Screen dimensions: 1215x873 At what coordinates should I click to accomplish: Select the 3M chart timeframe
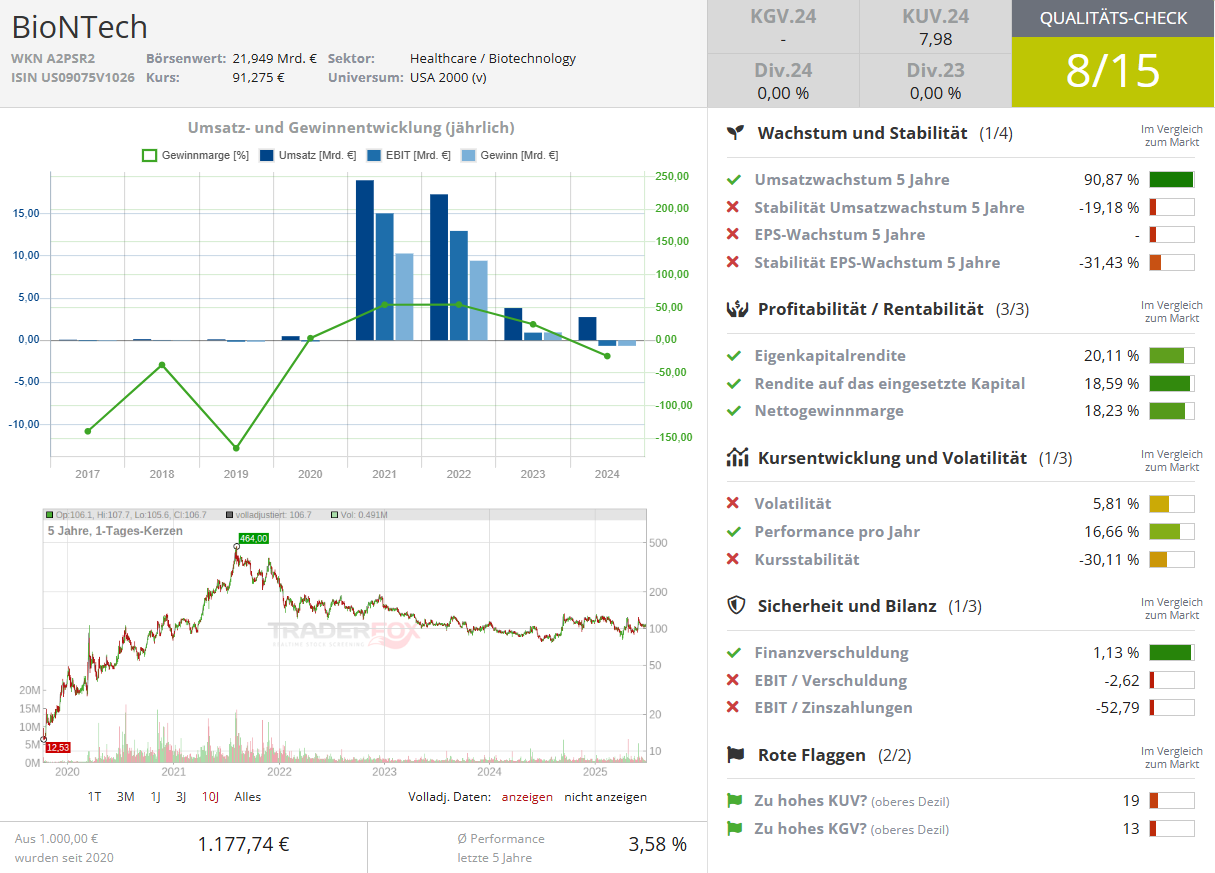(x=125, y=797)
